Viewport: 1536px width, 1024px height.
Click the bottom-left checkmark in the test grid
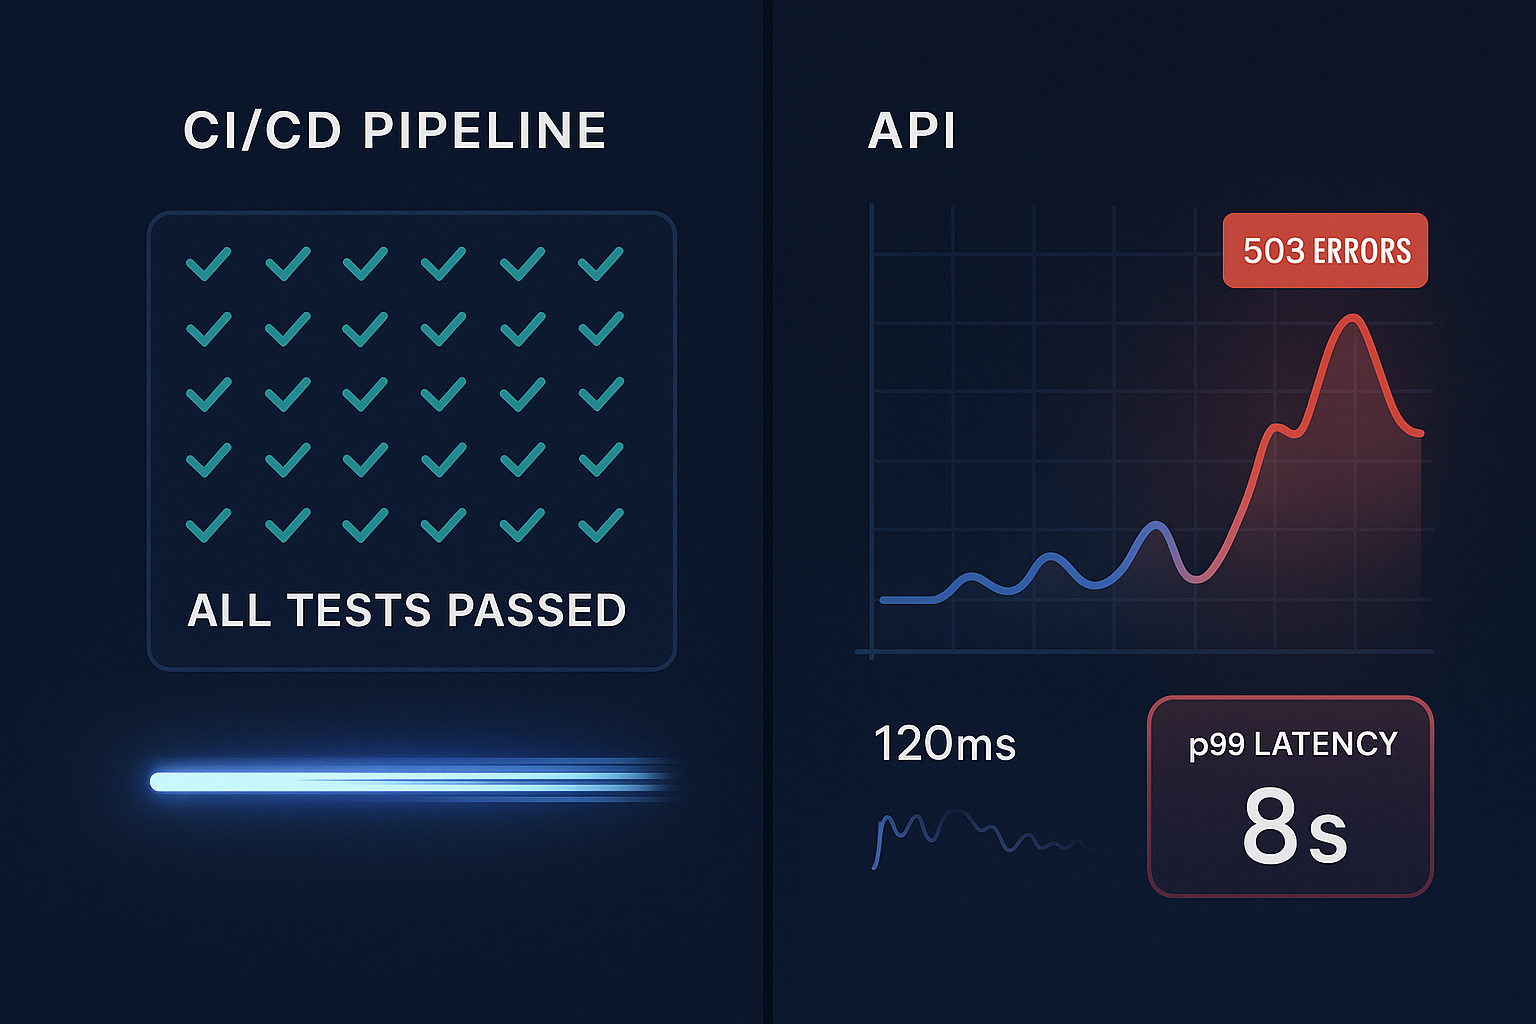tap(208, 525)
